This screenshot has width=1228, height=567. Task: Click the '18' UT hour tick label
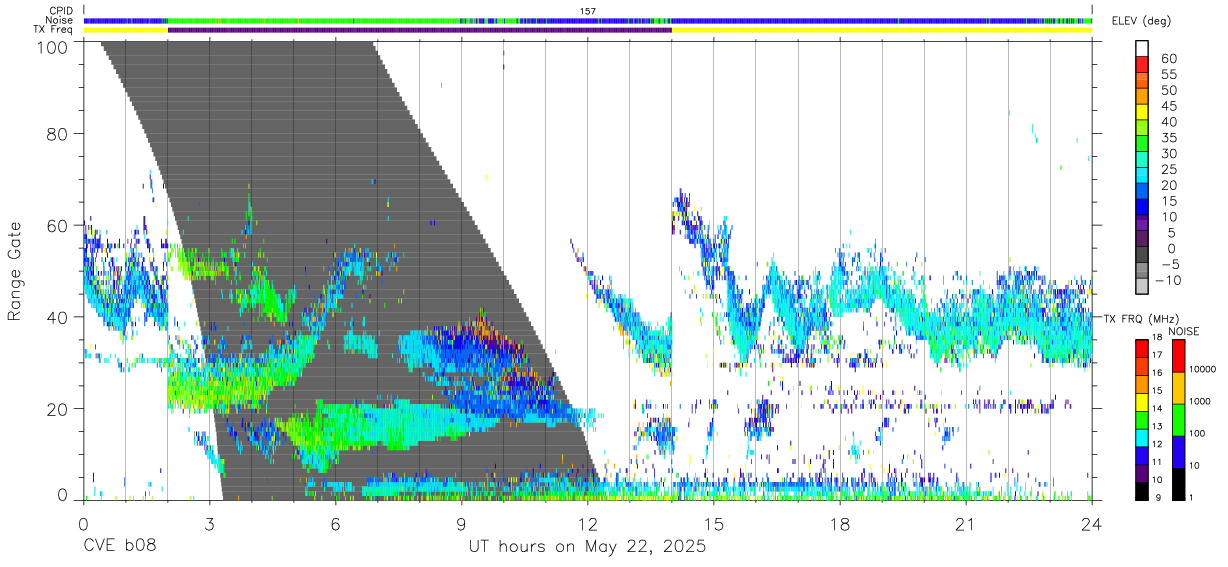coord(840,524)
